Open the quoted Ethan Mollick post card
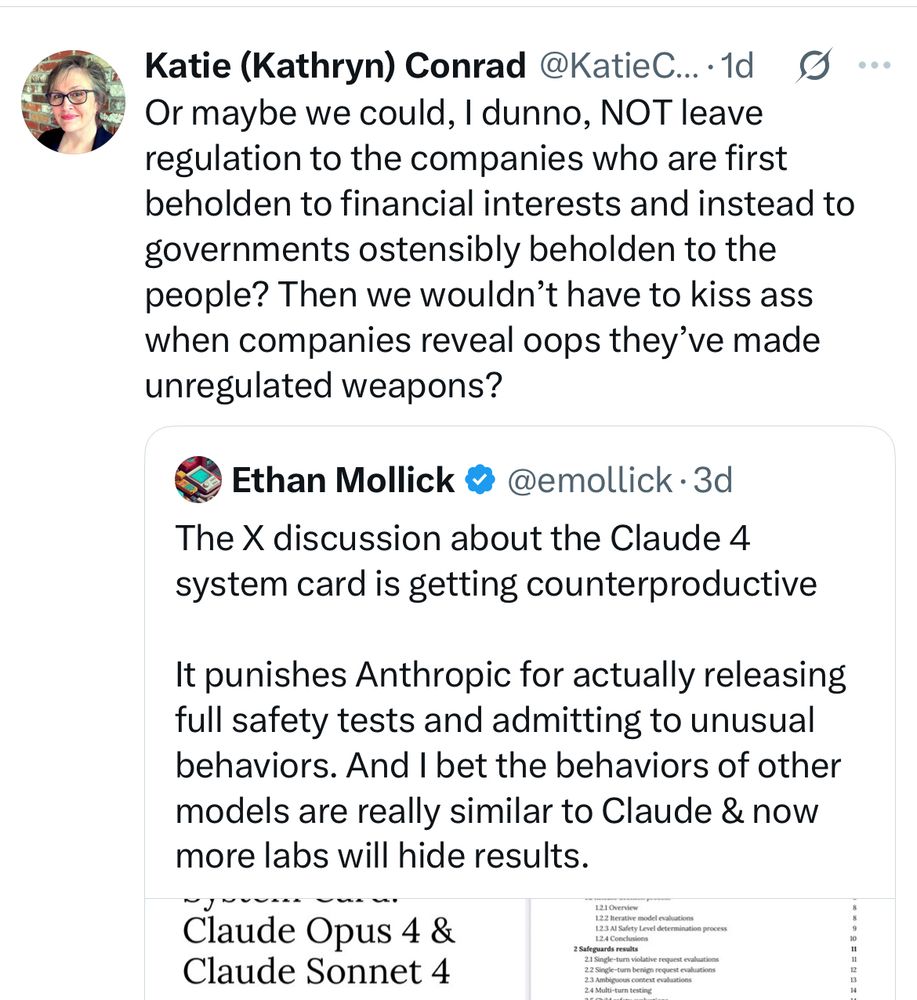Image resolution: width=917 pixels, height=1000 pixels. 519,700
